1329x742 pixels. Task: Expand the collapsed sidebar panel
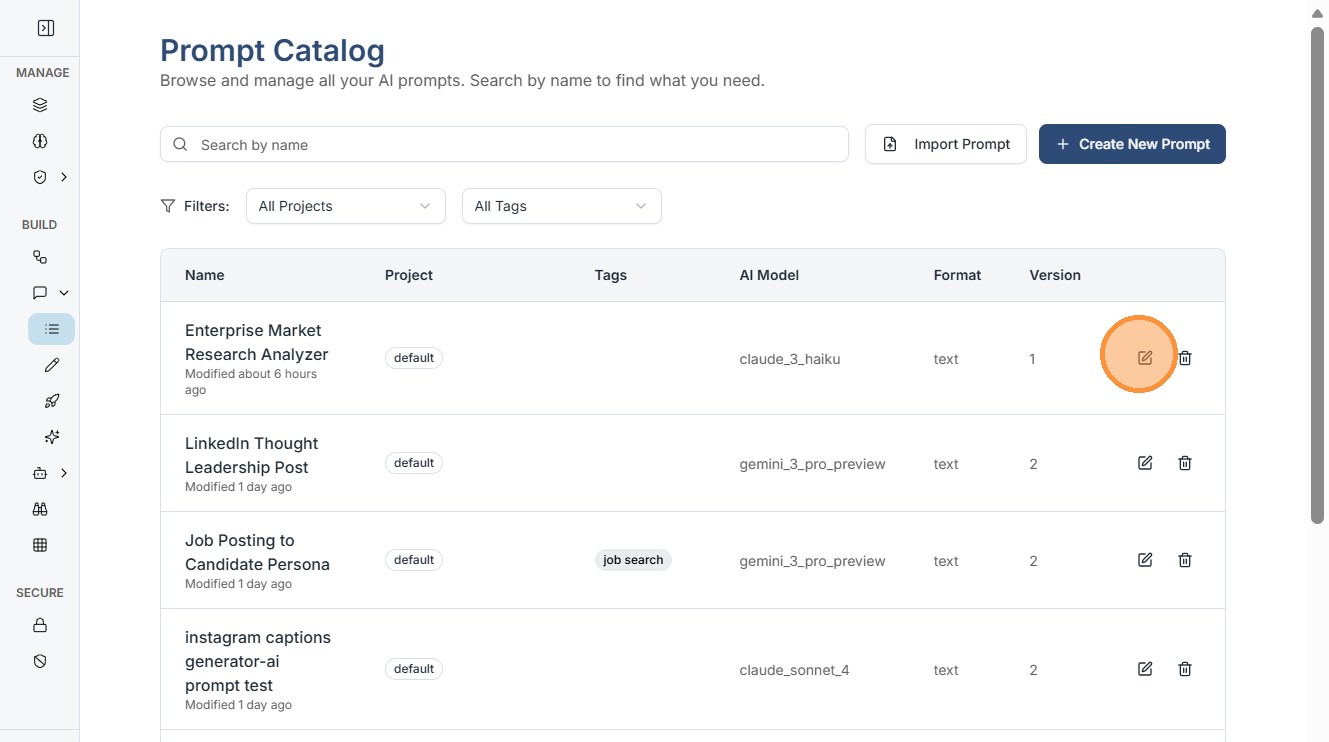[45, 28]
